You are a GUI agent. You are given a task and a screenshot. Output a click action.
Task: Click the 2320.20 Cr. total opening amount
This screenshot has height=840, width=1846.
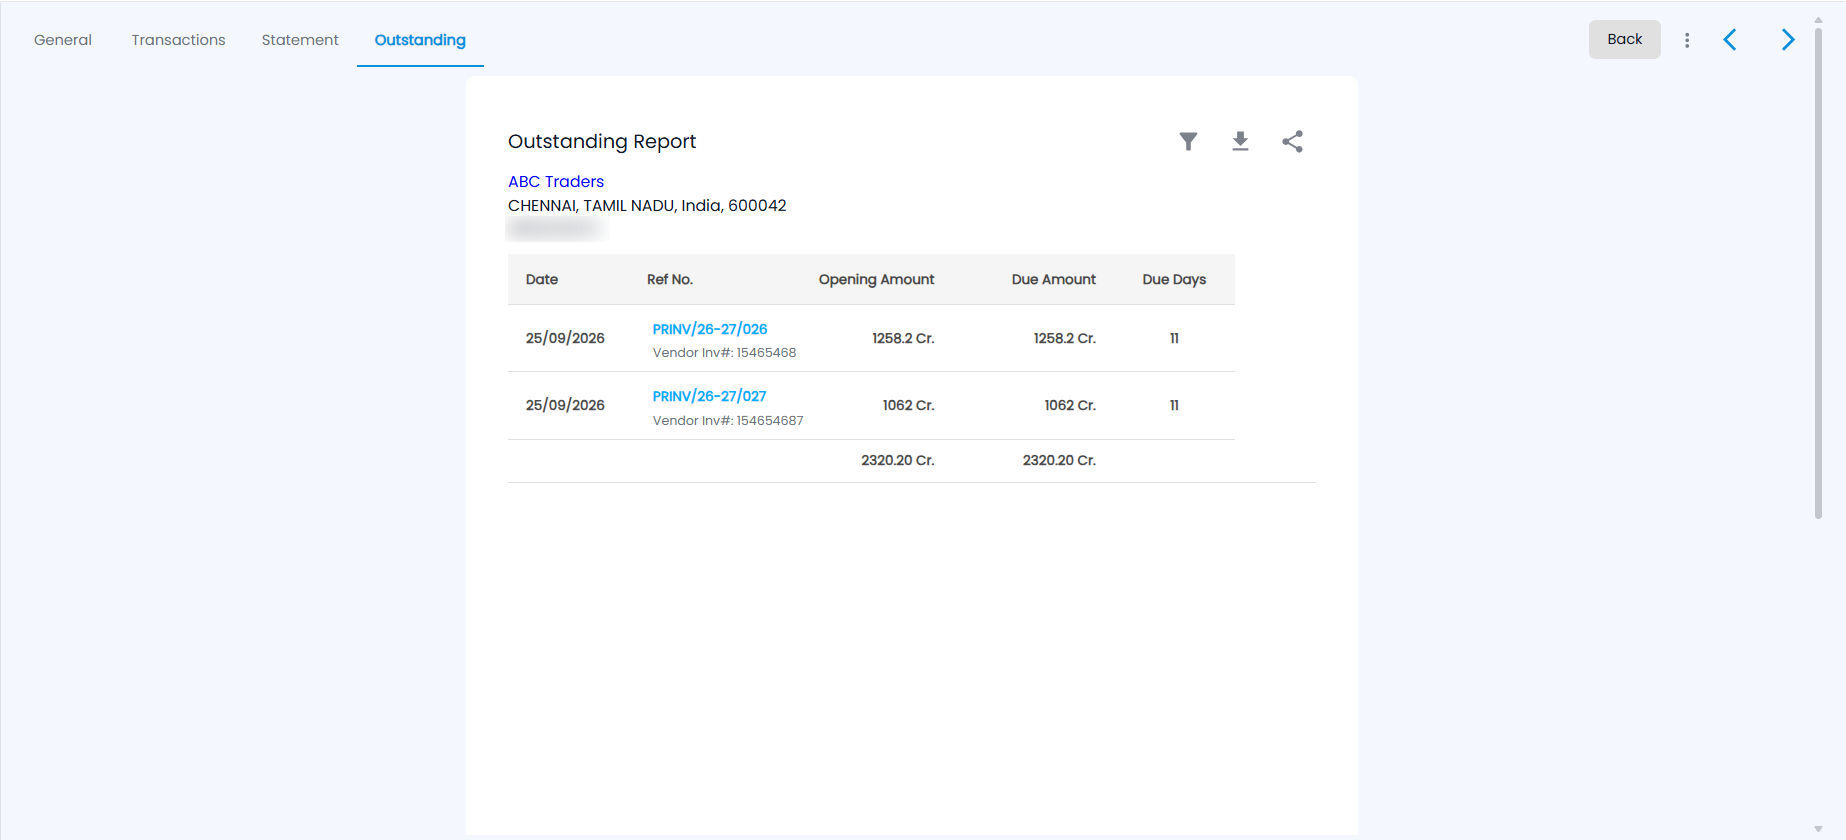[x=898, y=460]
